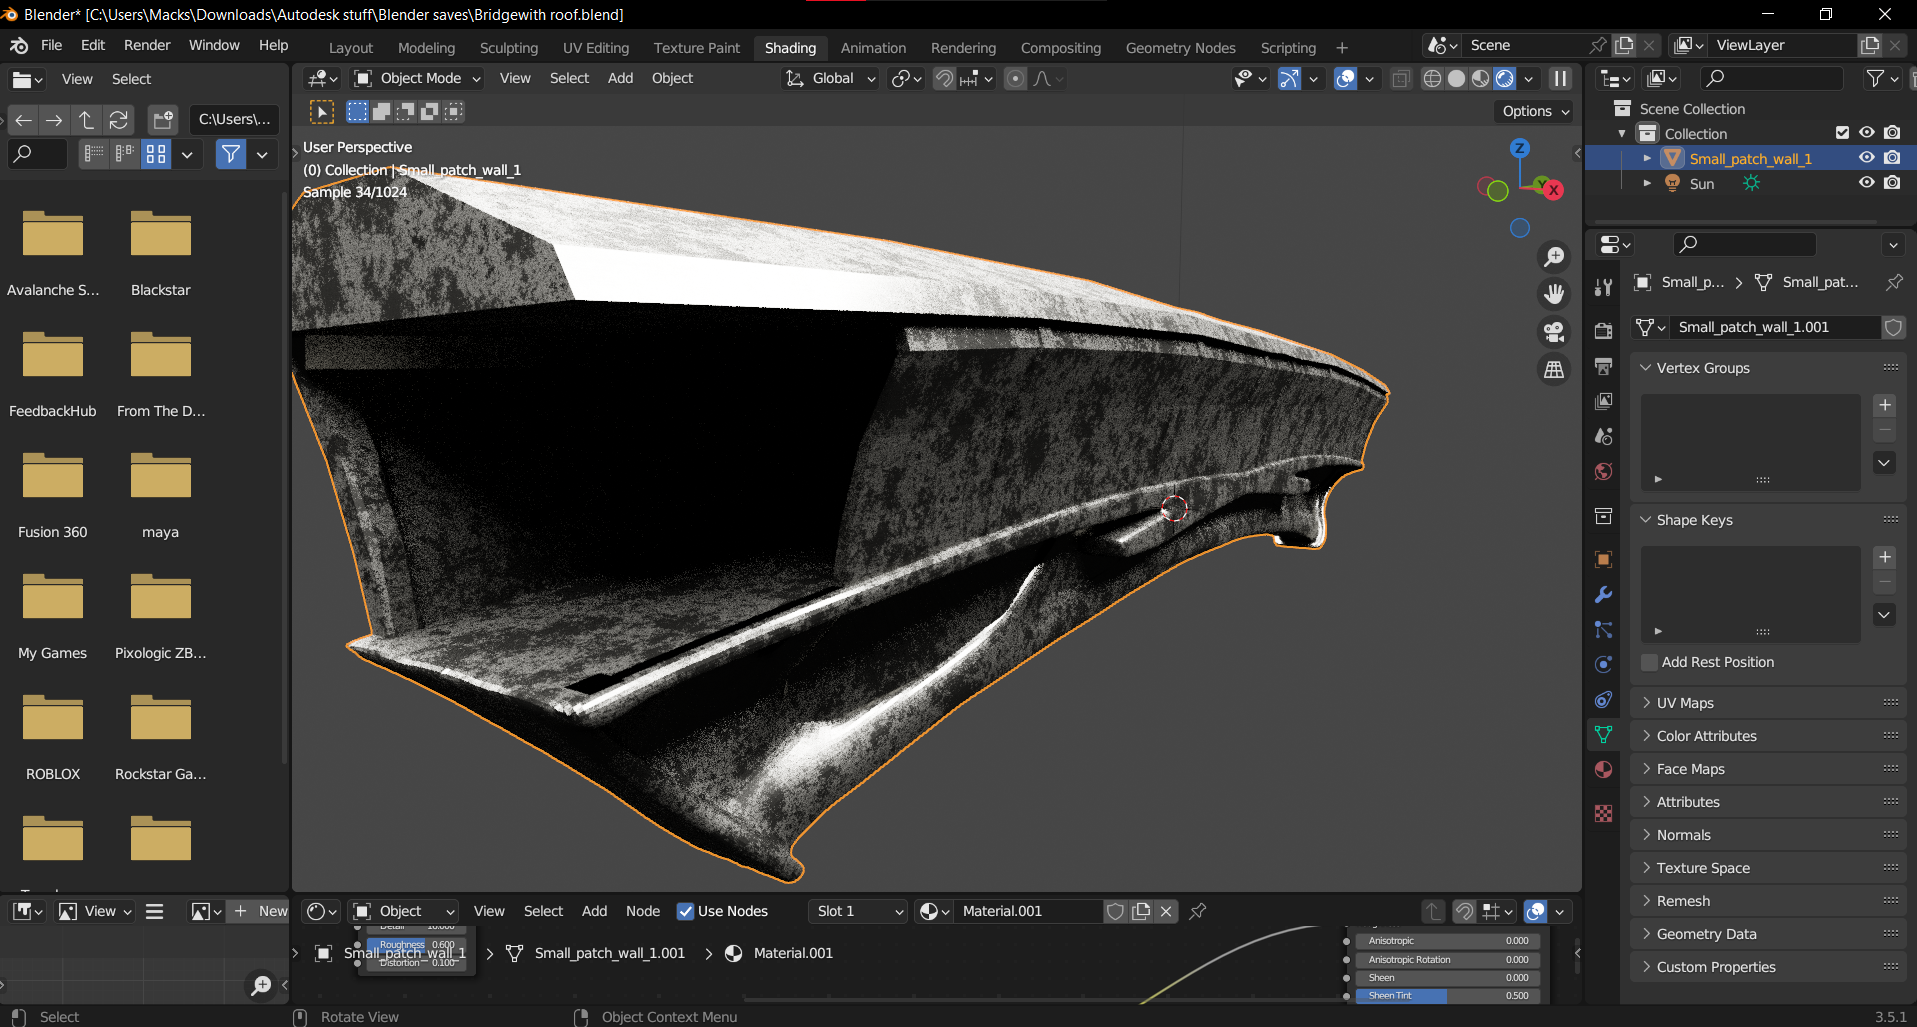Open the Material properties tab icon

pos(1603,769)
